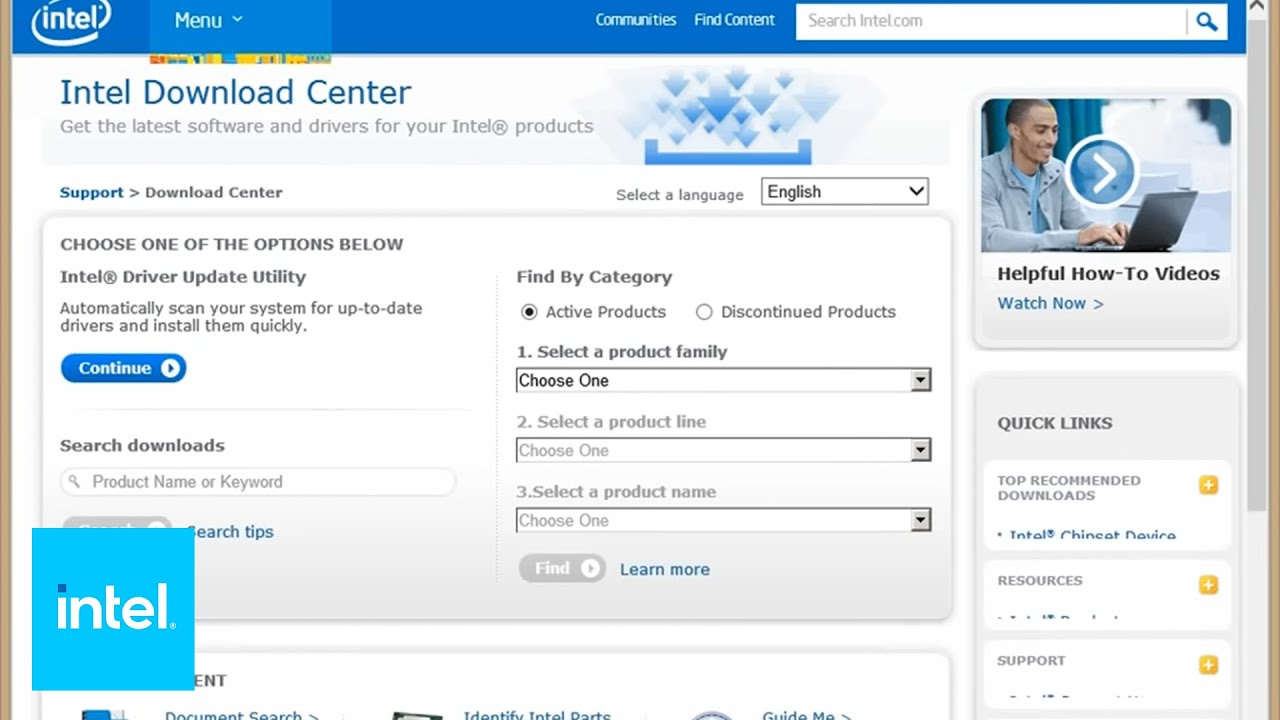This screenshot has width=1280, height=720.
Task: Click the Search Intel.com field
Action: coord(990,21)
